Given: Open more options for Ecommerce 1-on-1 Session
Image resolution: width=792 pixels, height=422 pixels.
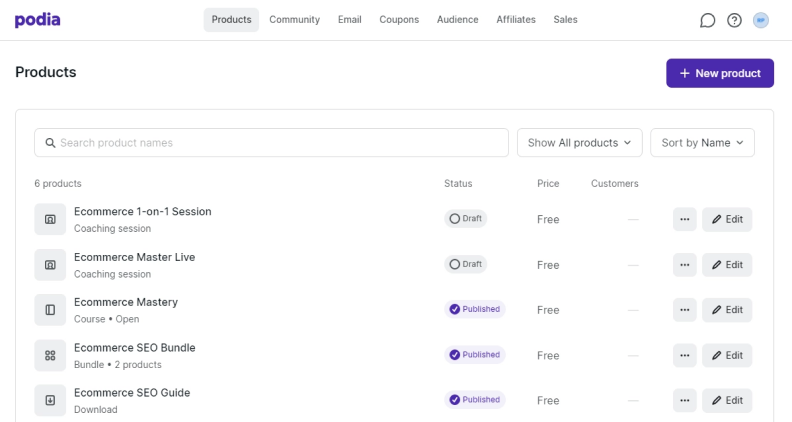Looking at the screenshot, I should (x=684, y=219).
